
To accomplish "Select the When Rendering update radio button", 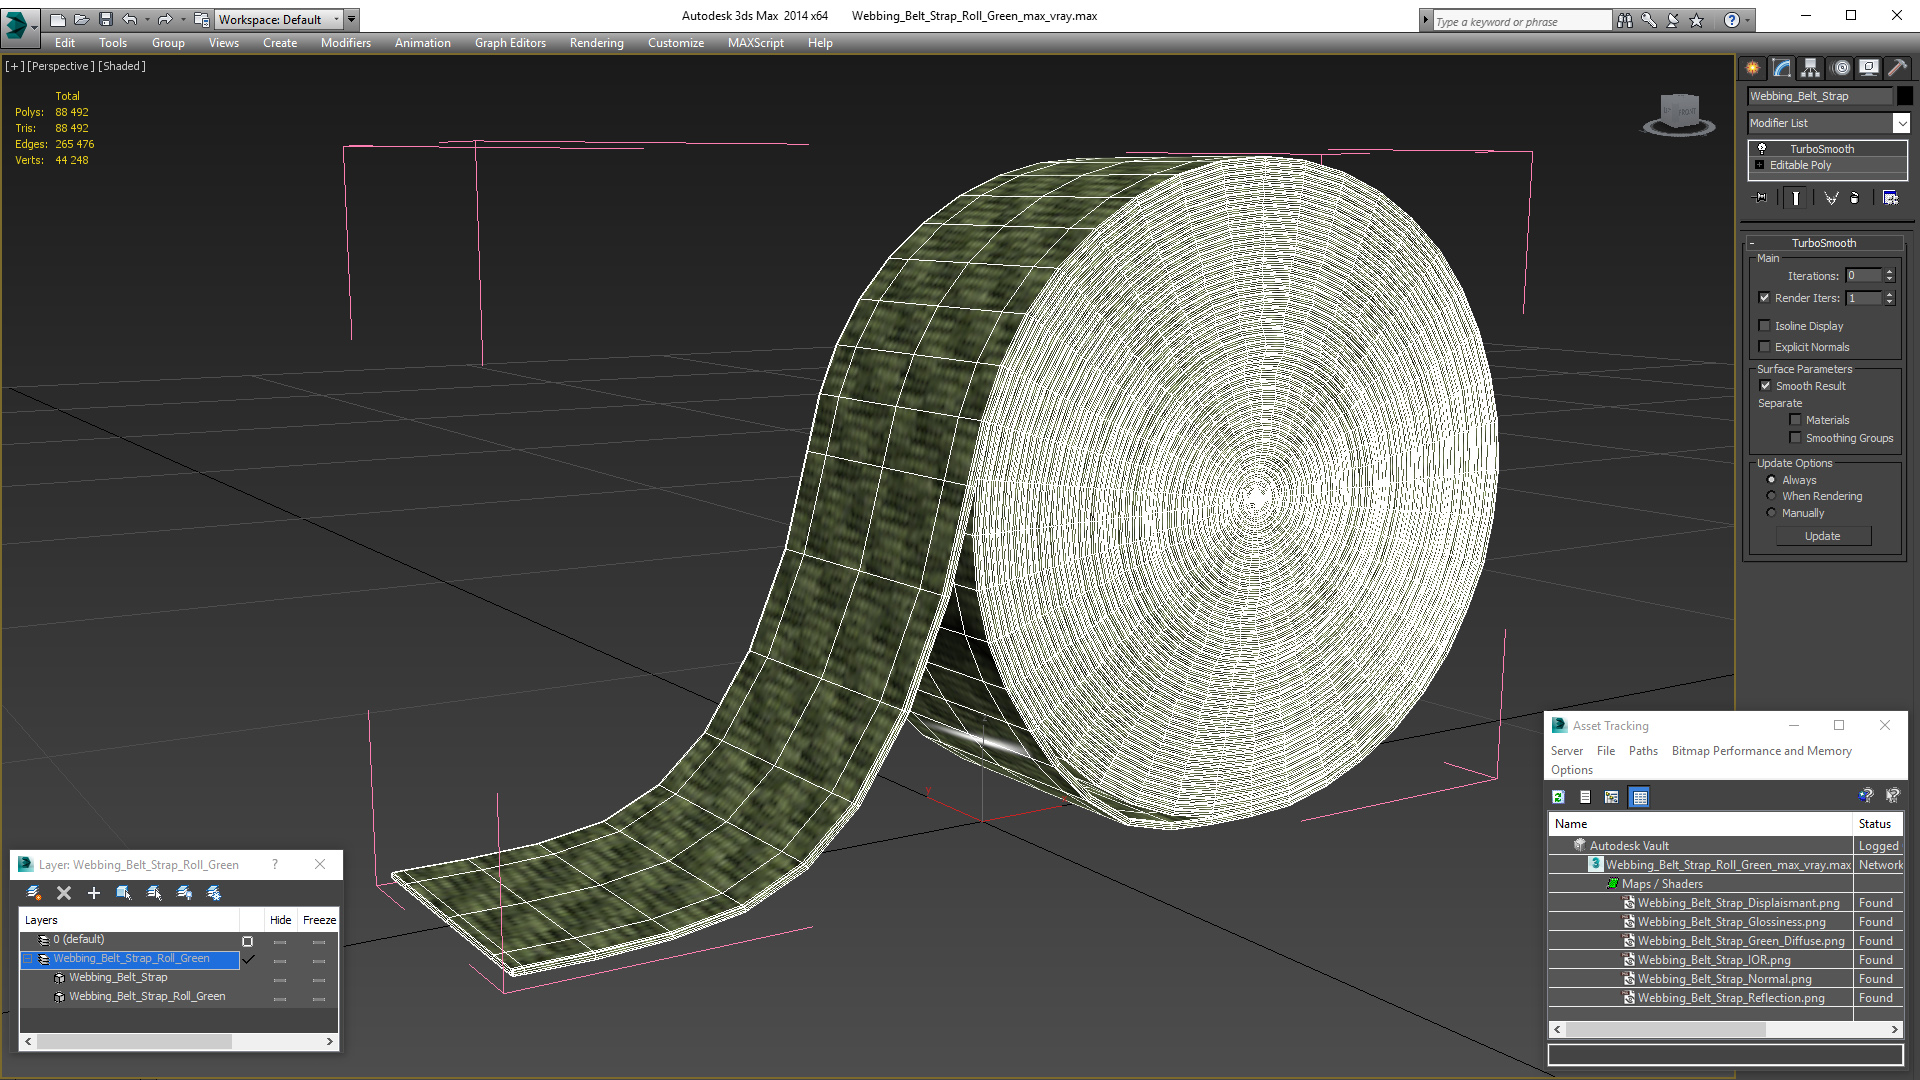I will [1771, 496].
